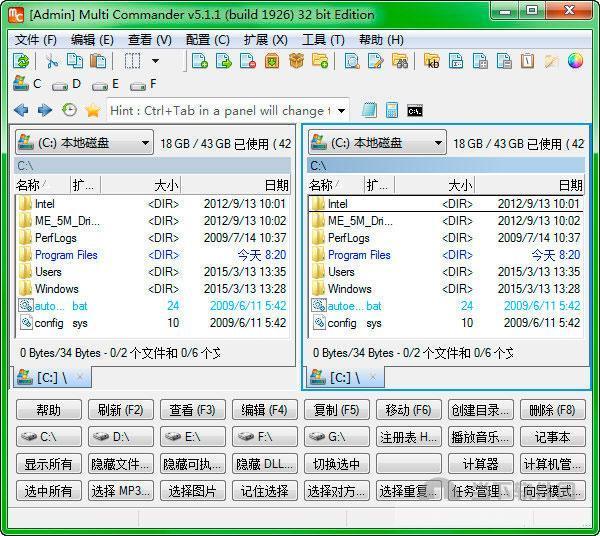Click edit file pencil icon
Screen dimensions: 600x536
[375, 61]
